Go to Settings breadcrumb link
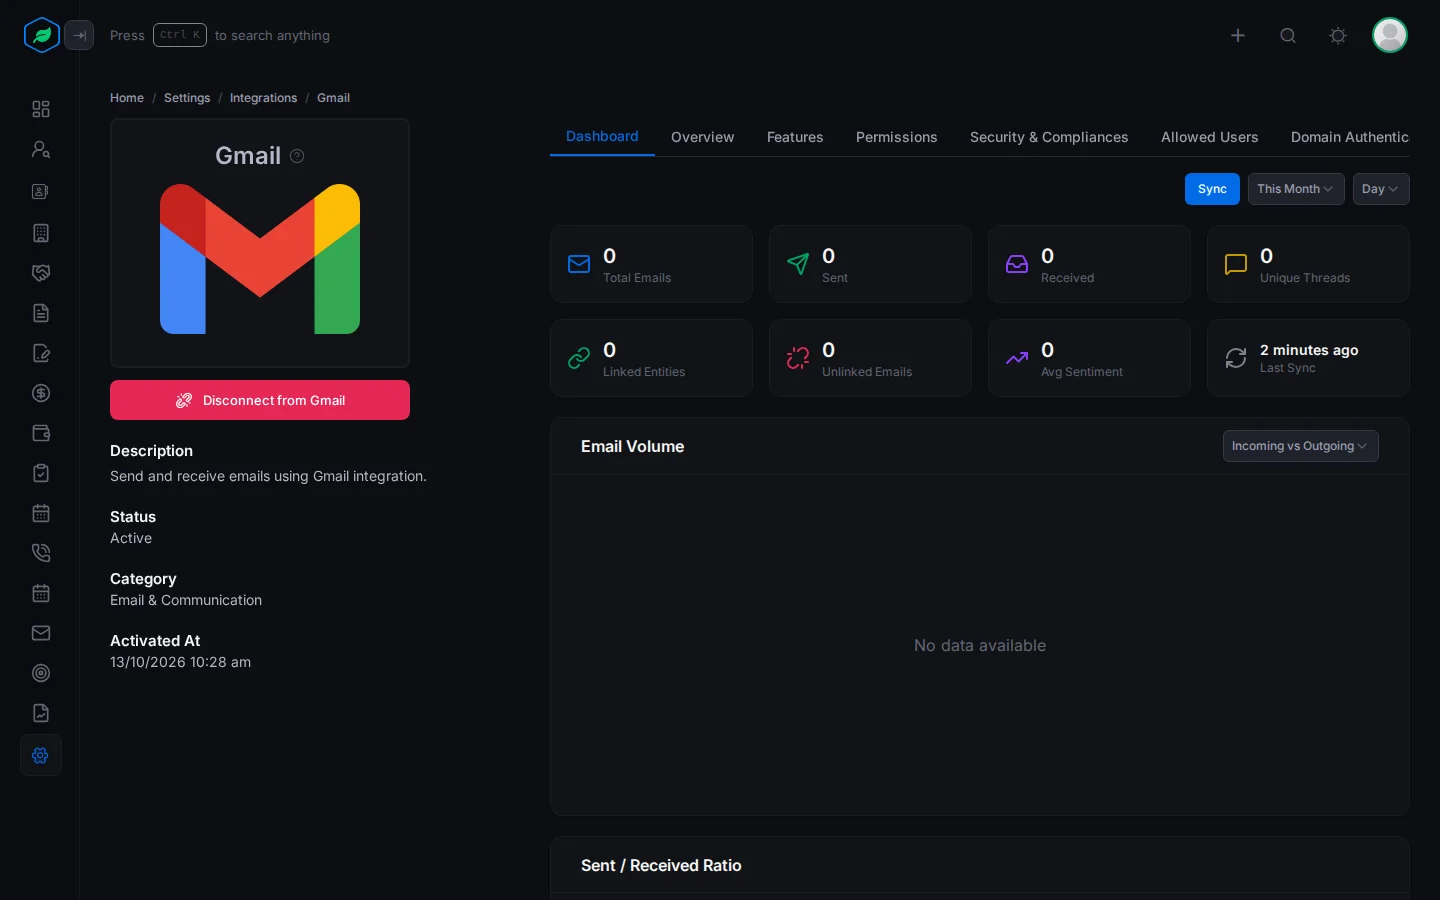The width and height of the screenshot is (1440, 900). coord(187,98)
